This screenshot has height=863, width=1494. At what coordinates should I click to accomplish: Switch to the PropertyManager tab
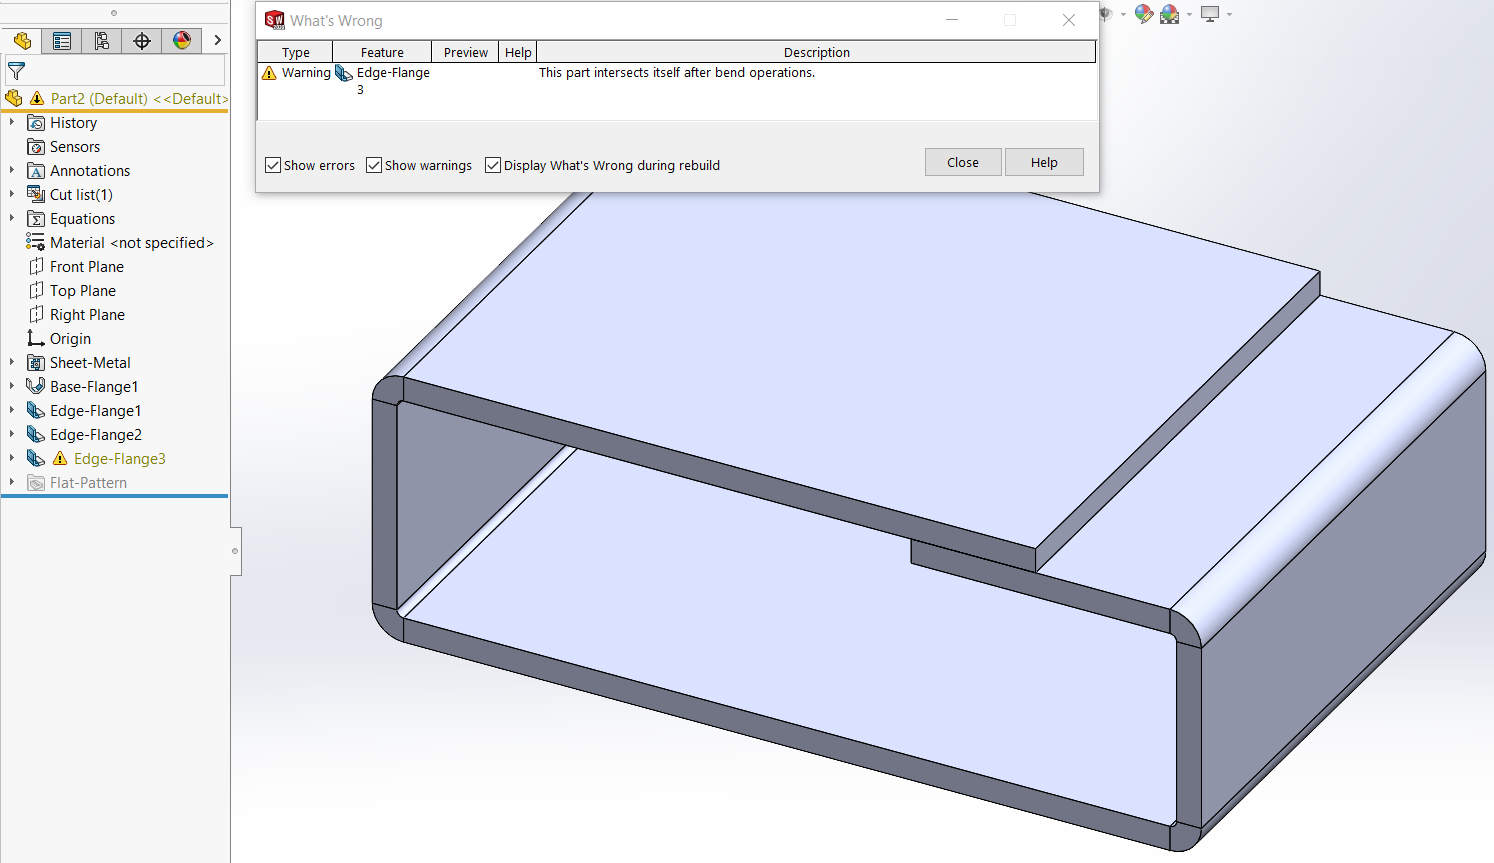(62, 41)
